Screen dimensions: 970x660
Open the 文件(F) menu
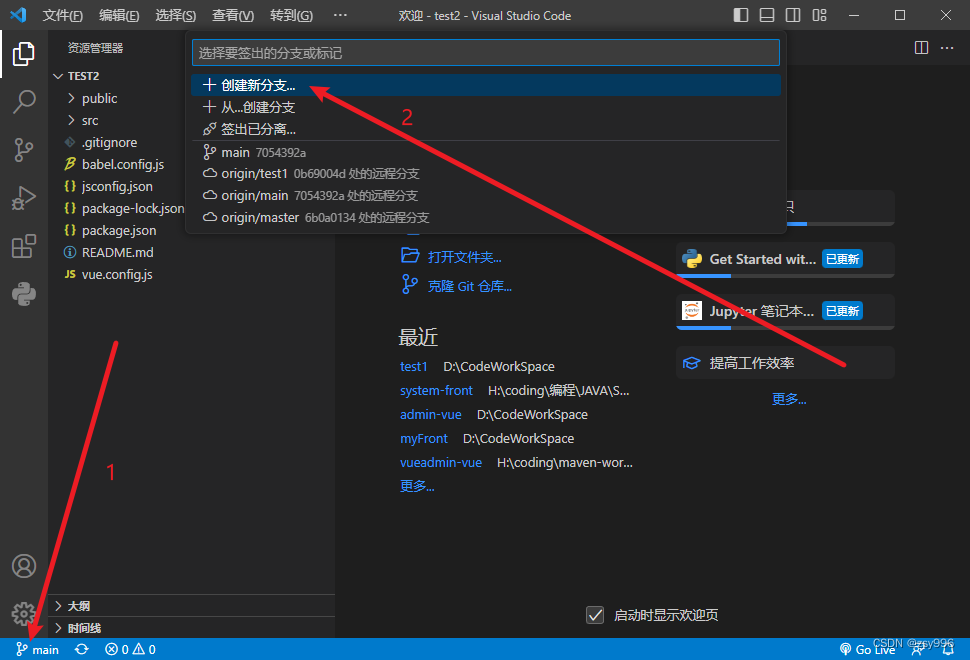pos(62,15)
